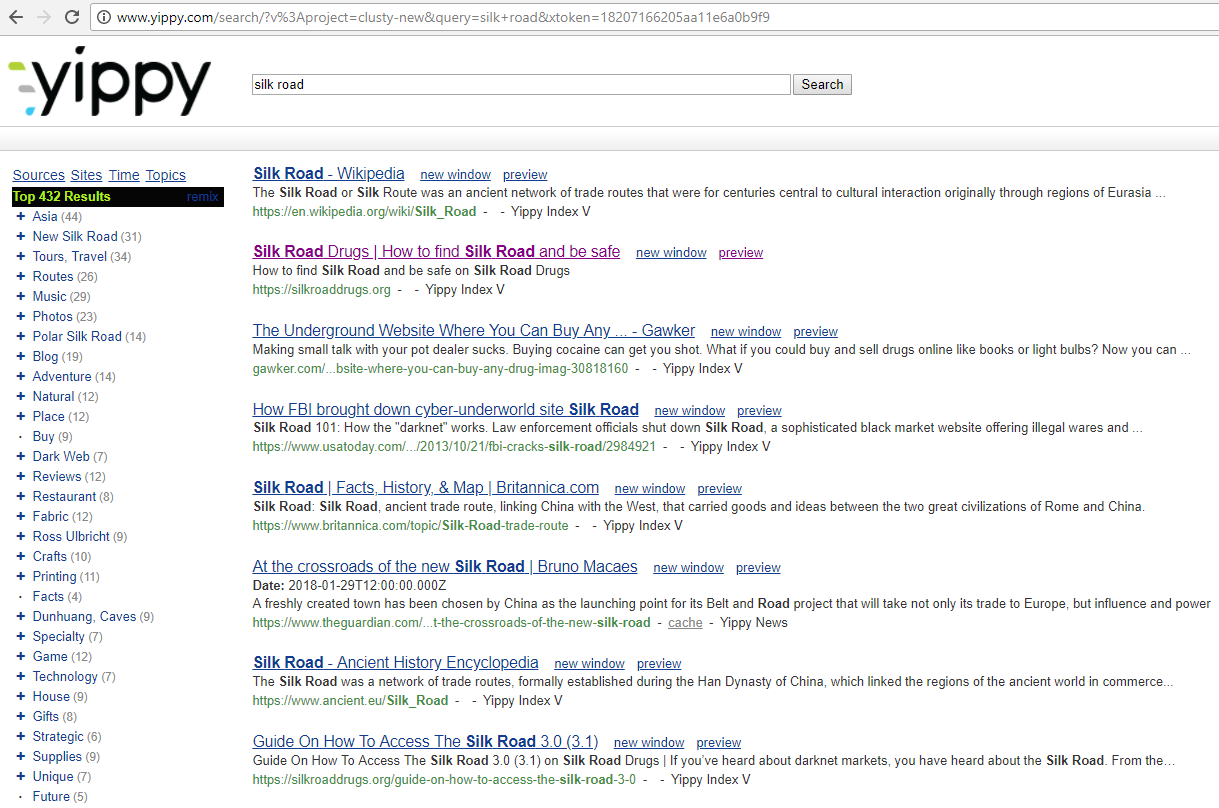The image size is (1219, 808).
Task: Select the Reviews cluster label
Action: (x=57, y=476)
